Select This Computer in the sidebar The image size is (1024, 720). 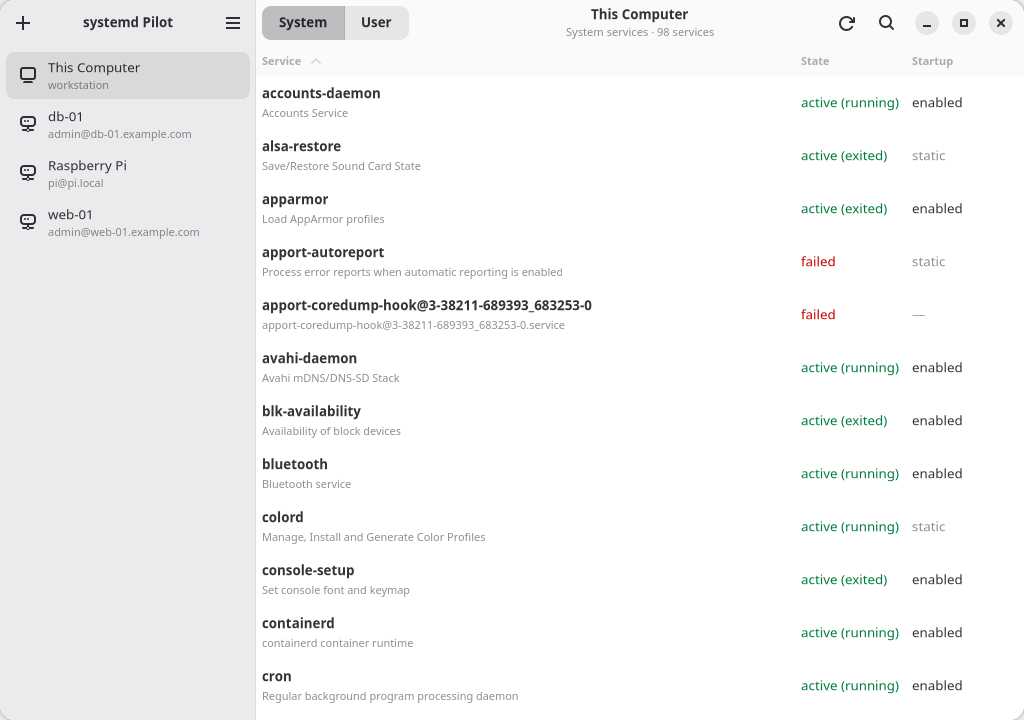pyautogui.click(x=128, y=75)
